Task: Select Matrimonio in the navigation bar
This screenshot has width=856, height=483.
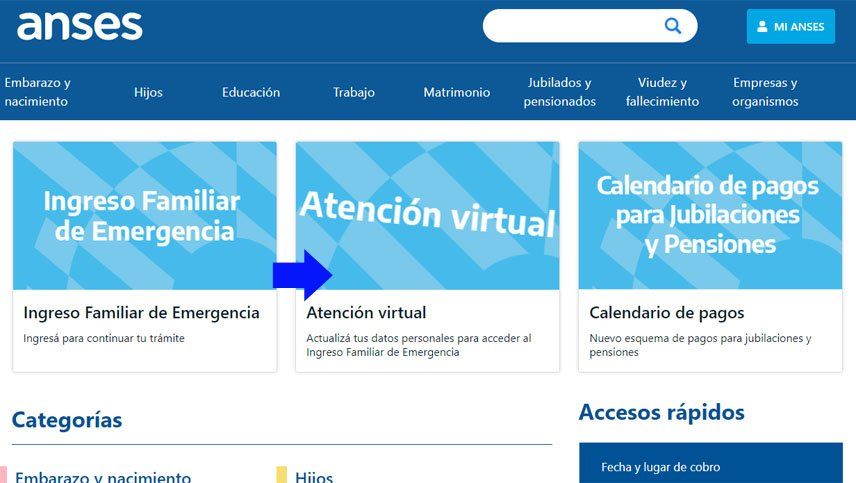Action: coord(456,92)
